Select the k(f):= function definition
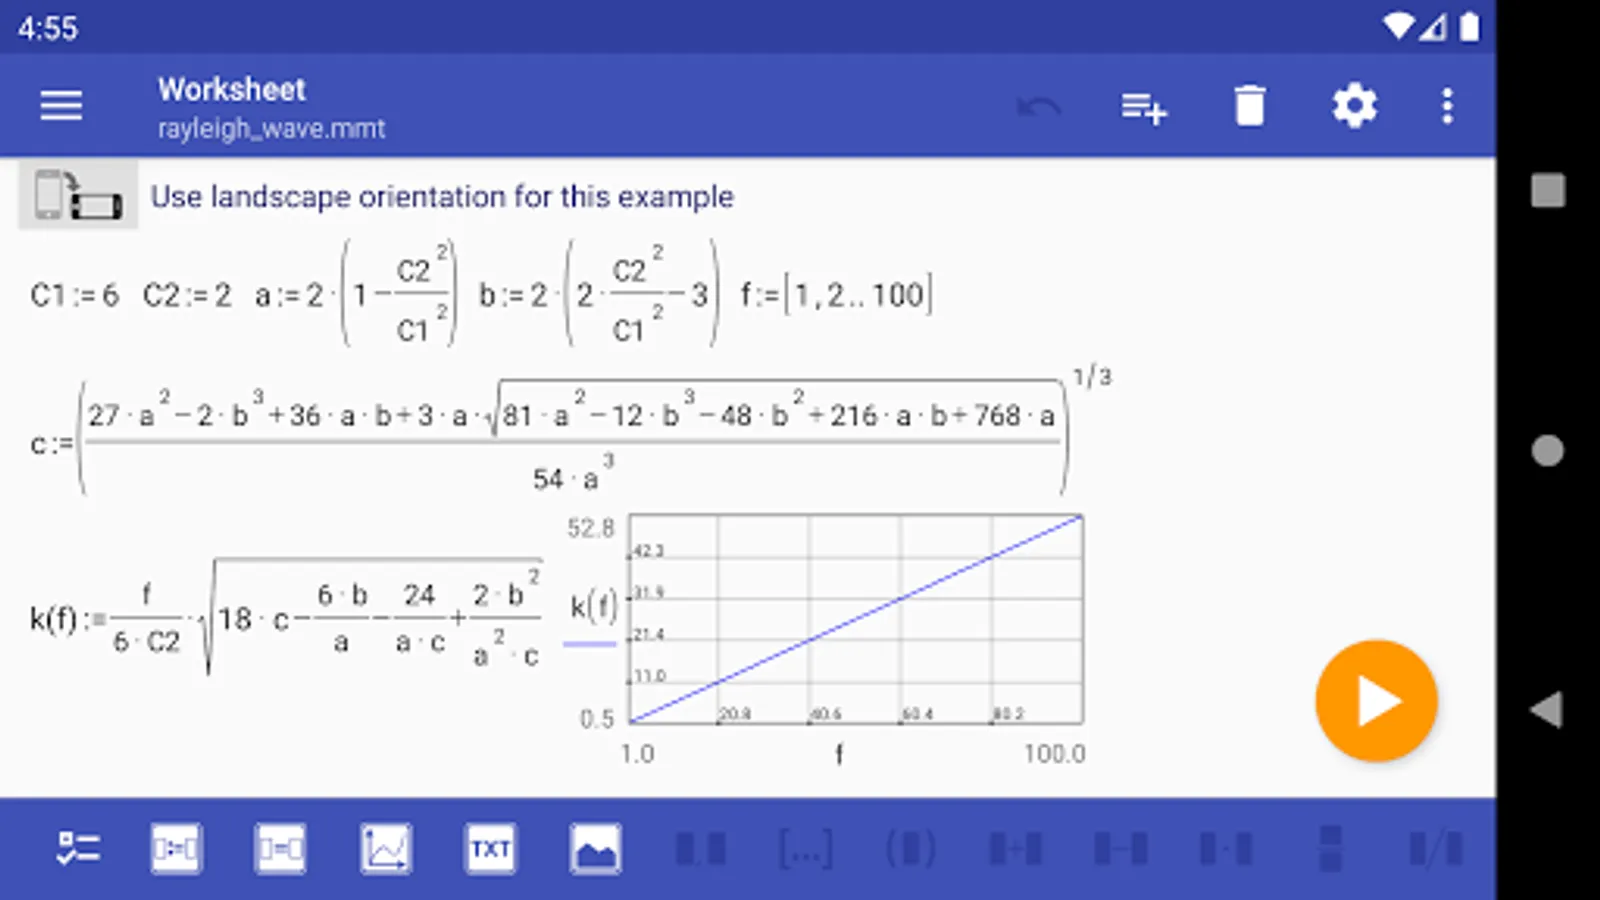 click(286, 618)
